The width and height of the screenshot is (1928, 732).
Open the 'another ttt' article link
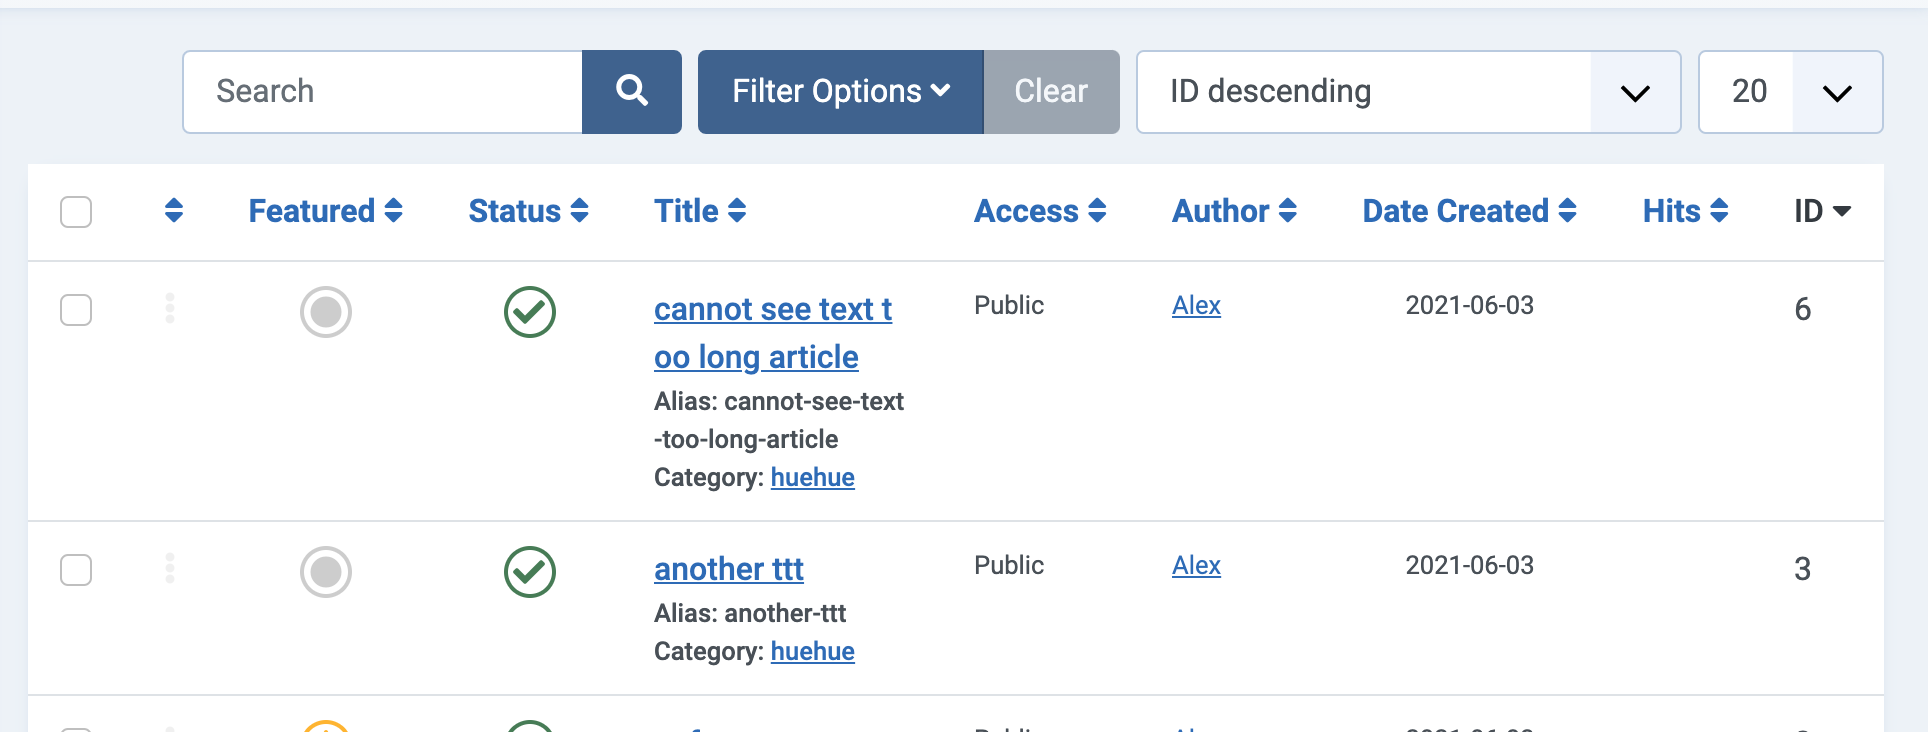tap(729, 569)
